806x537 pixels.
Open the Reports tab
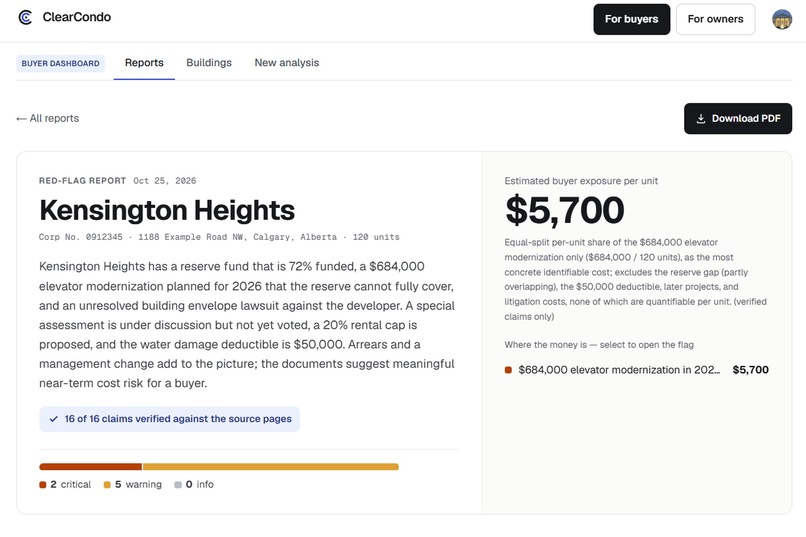tap(144, 63)
